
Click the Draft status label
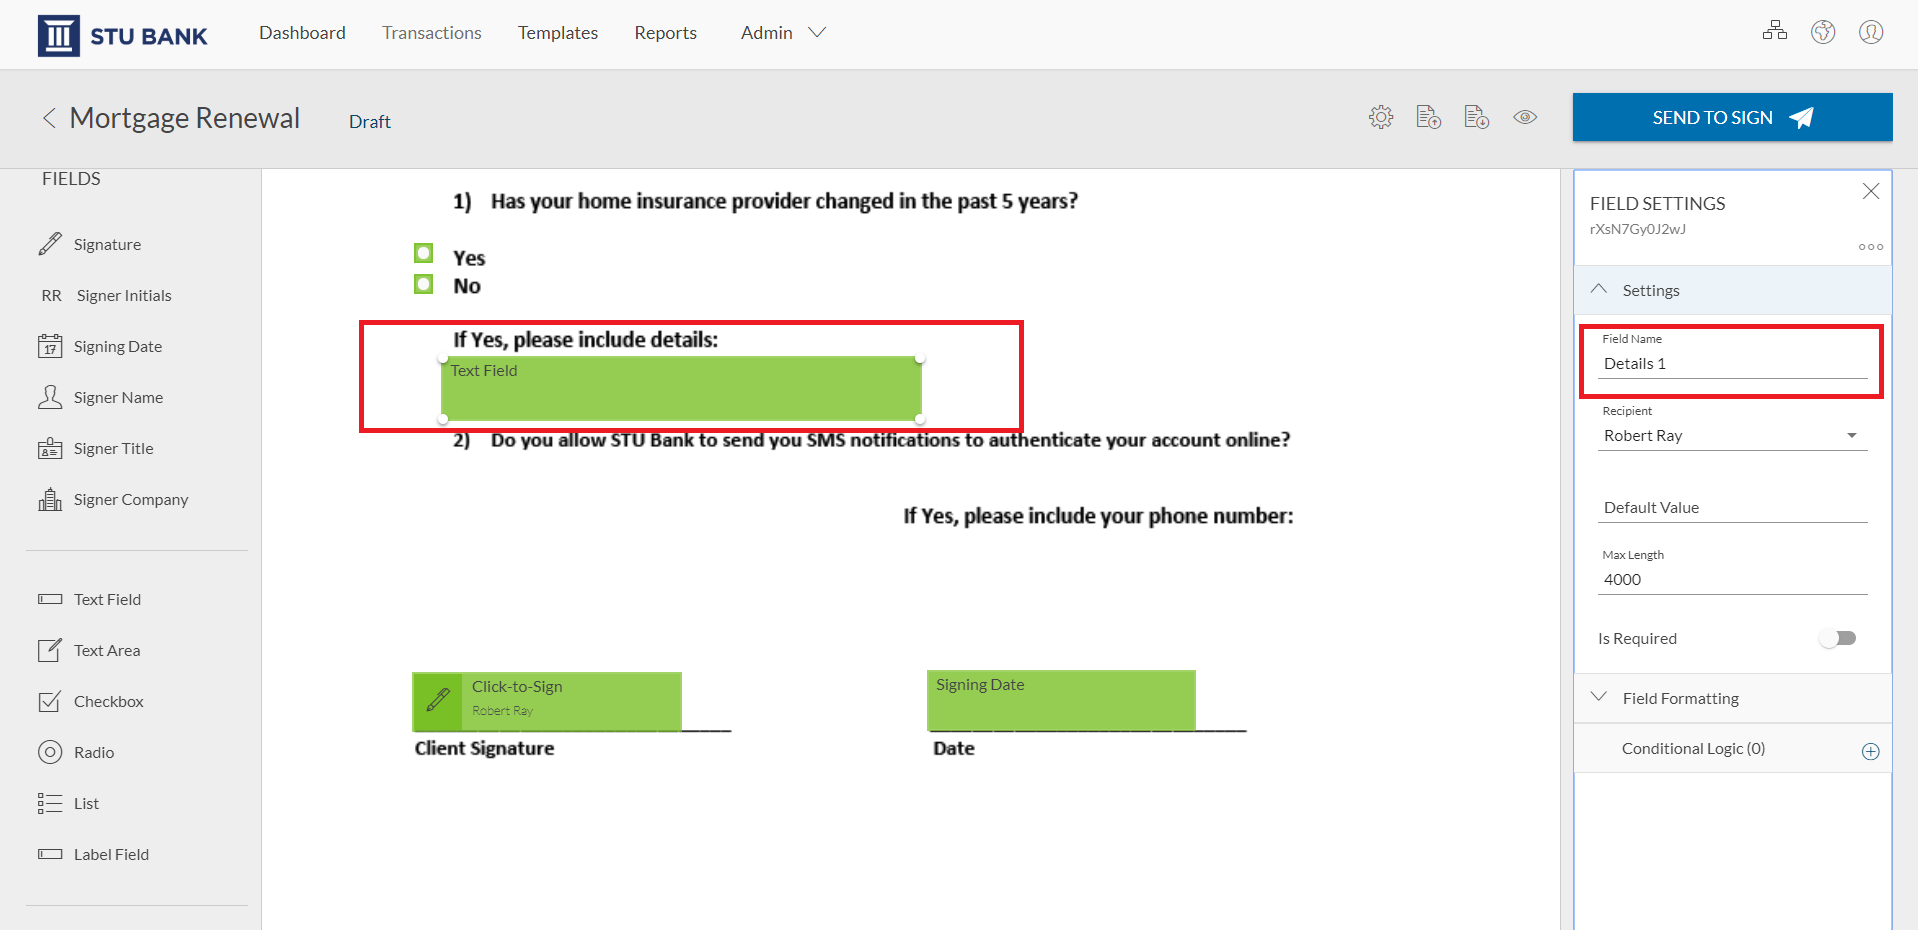tap(370, 122)
